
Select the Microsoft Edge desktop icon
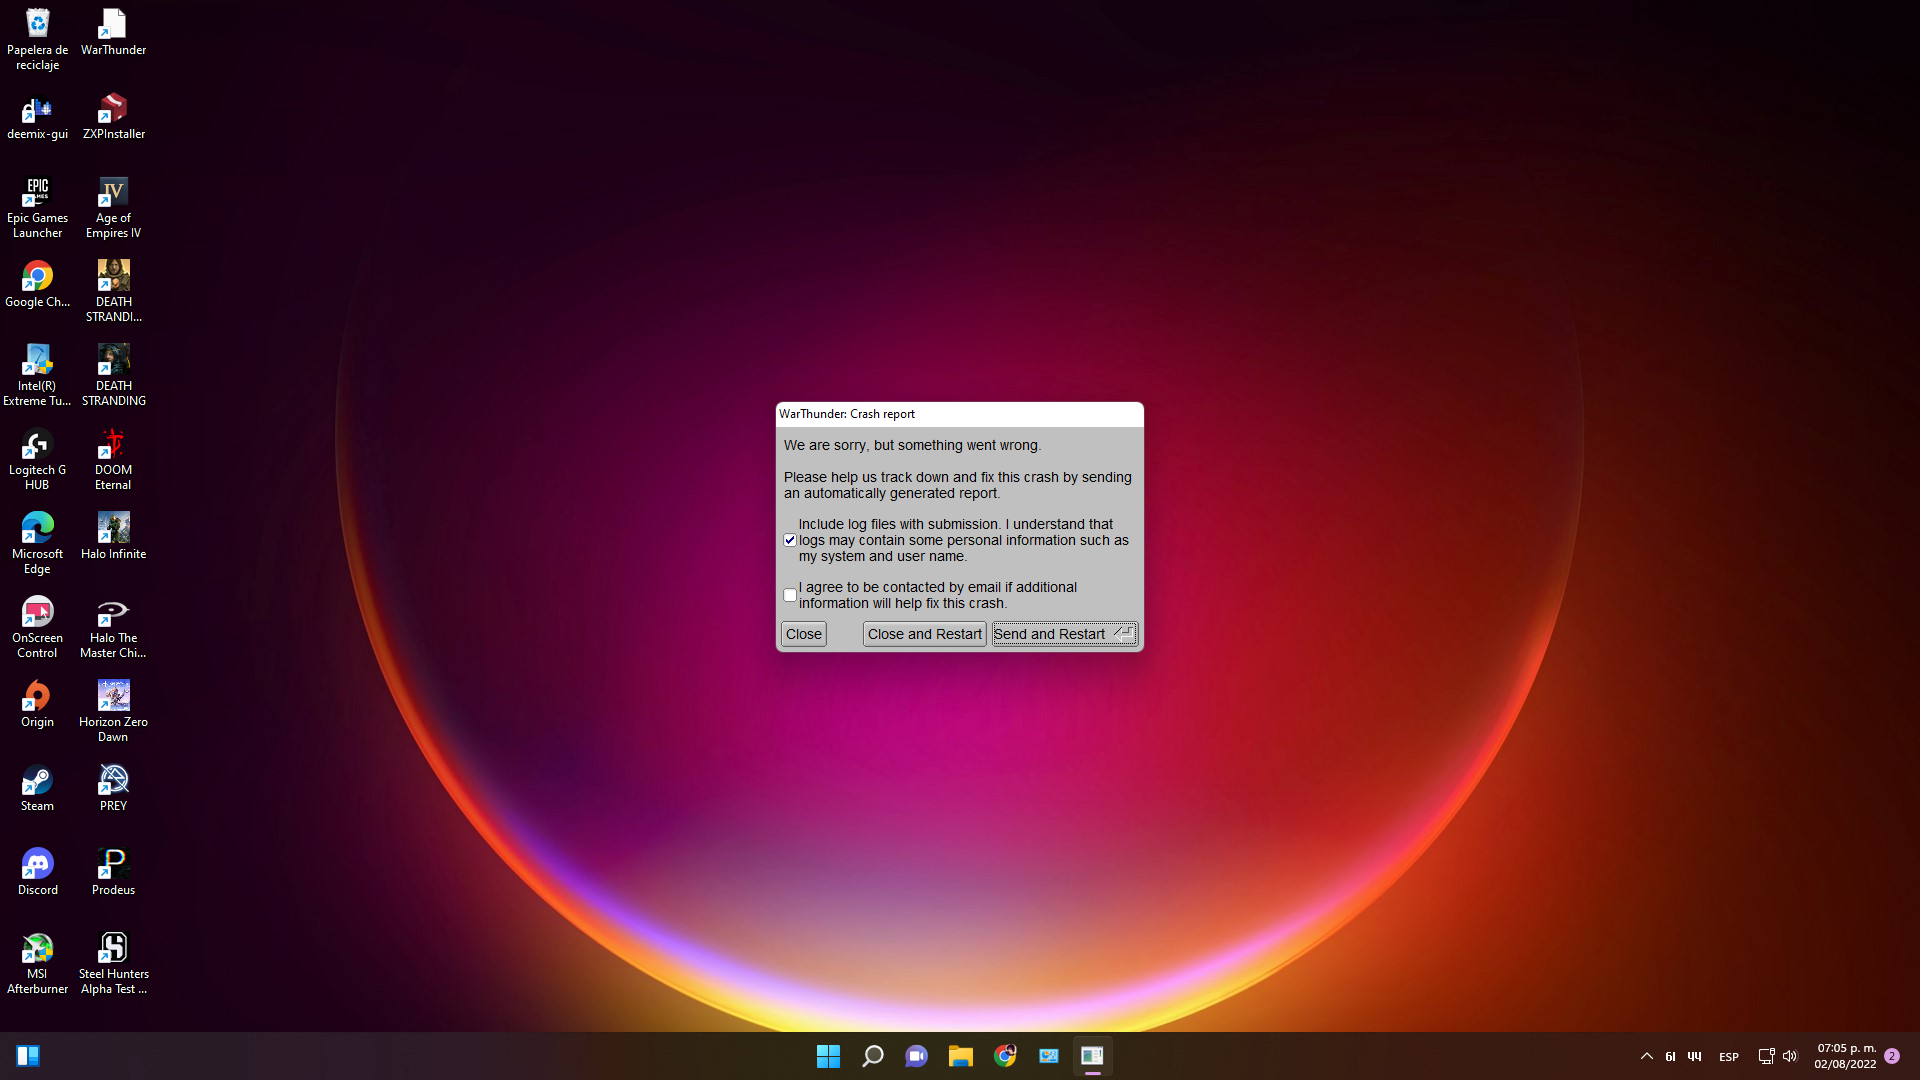pos(37,544)
